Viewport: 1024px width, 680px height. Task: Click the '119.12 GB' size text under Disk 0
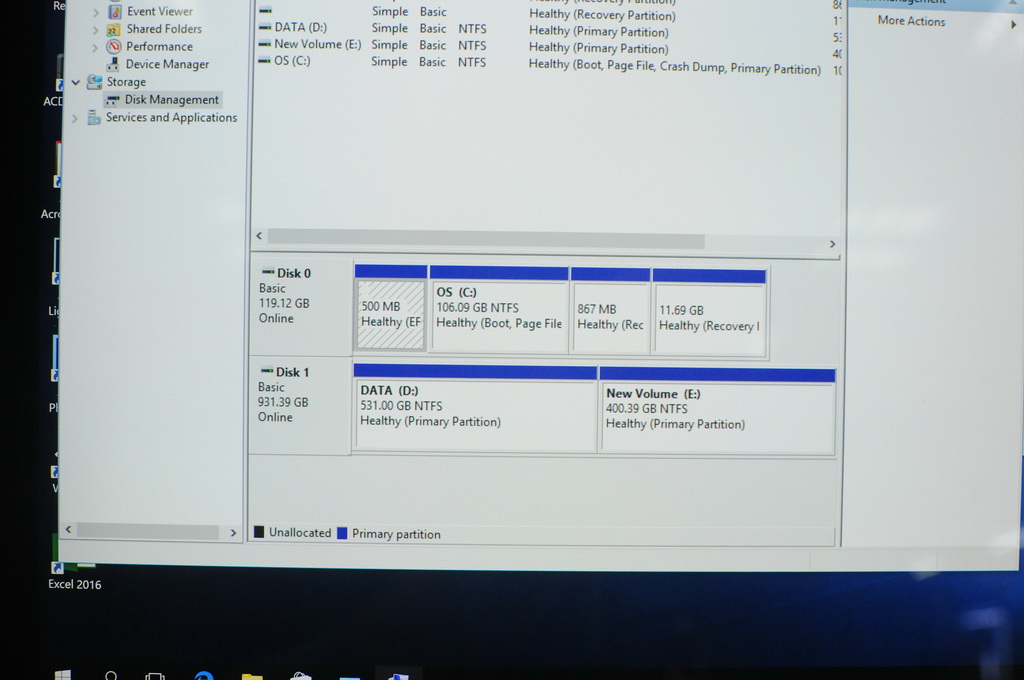coord(283,304)
